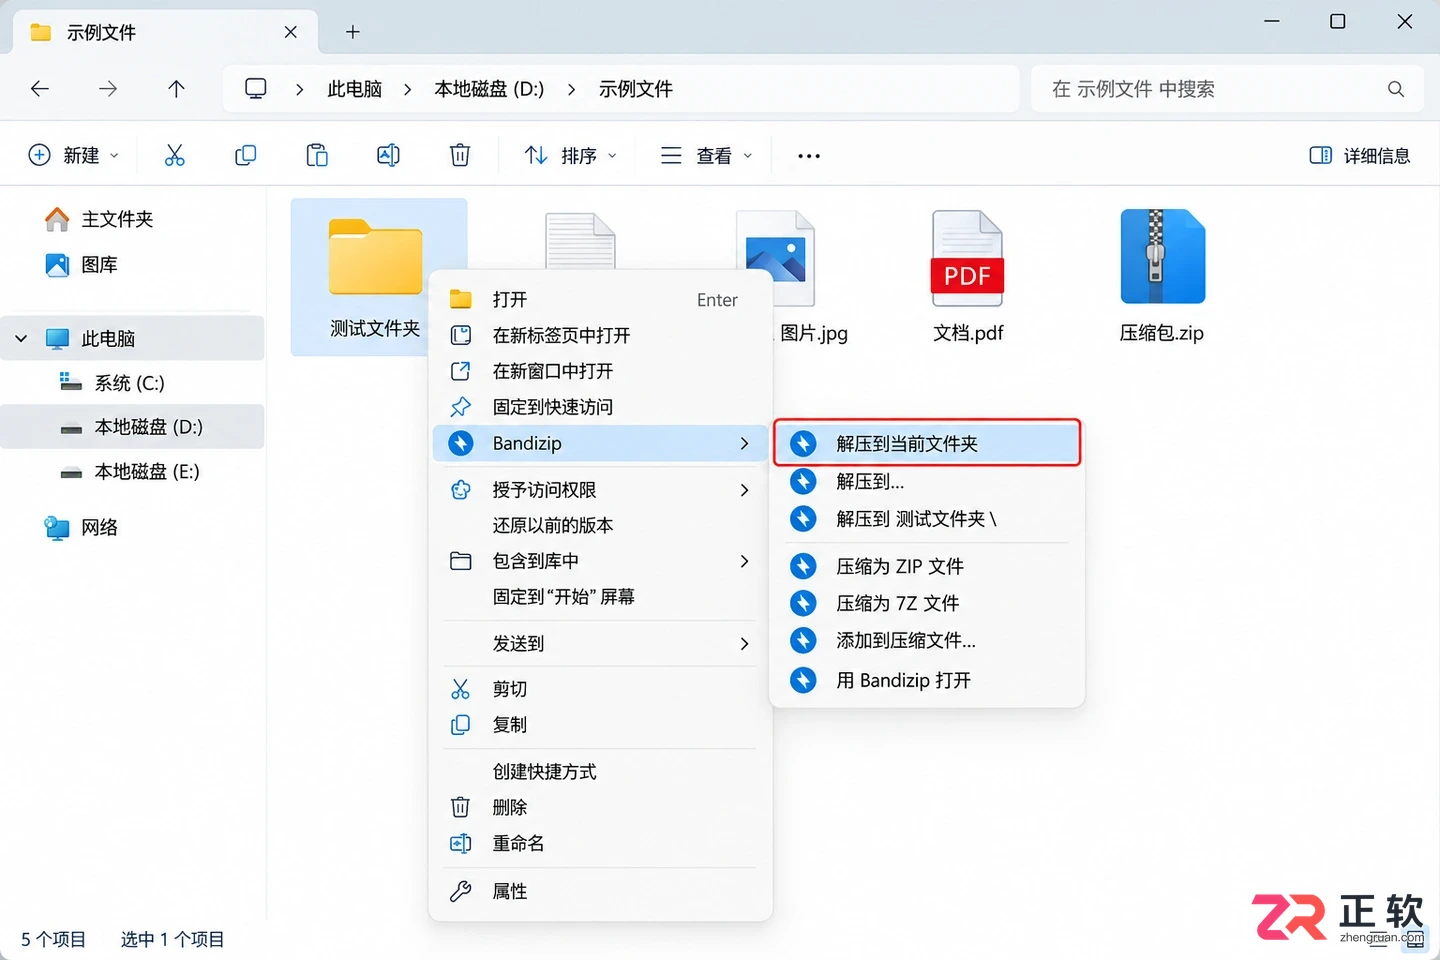The image size is (1440, 960).
Task: Click the Delete trash icon in toolbar
Action: 460,155
